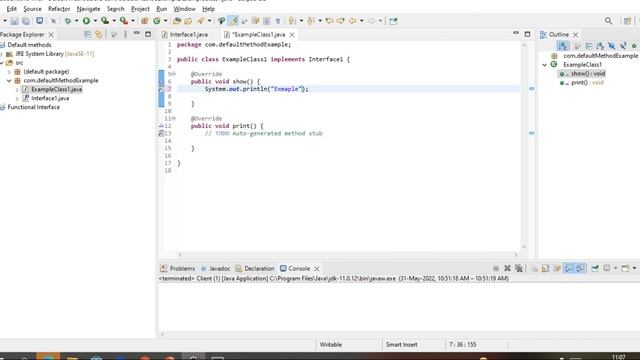Click the Pin Console icon

[595, 268]
